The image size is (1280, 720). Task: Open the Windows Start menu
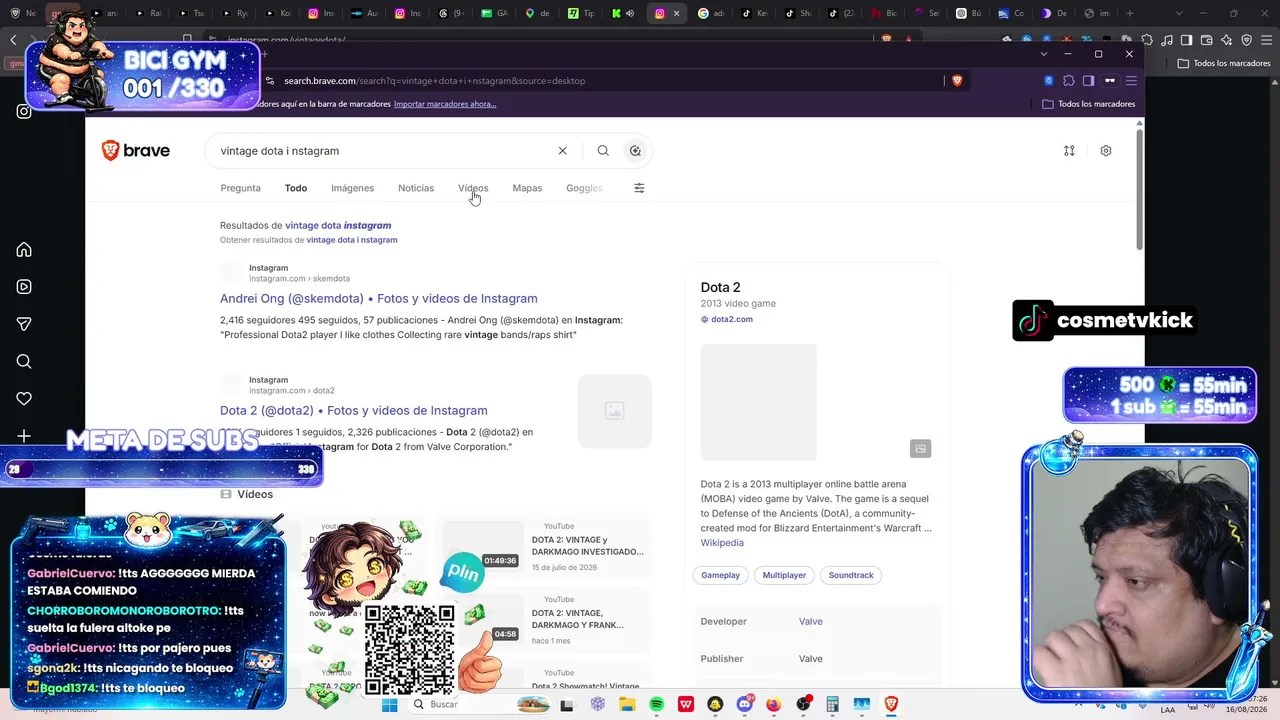click(390, 705)
